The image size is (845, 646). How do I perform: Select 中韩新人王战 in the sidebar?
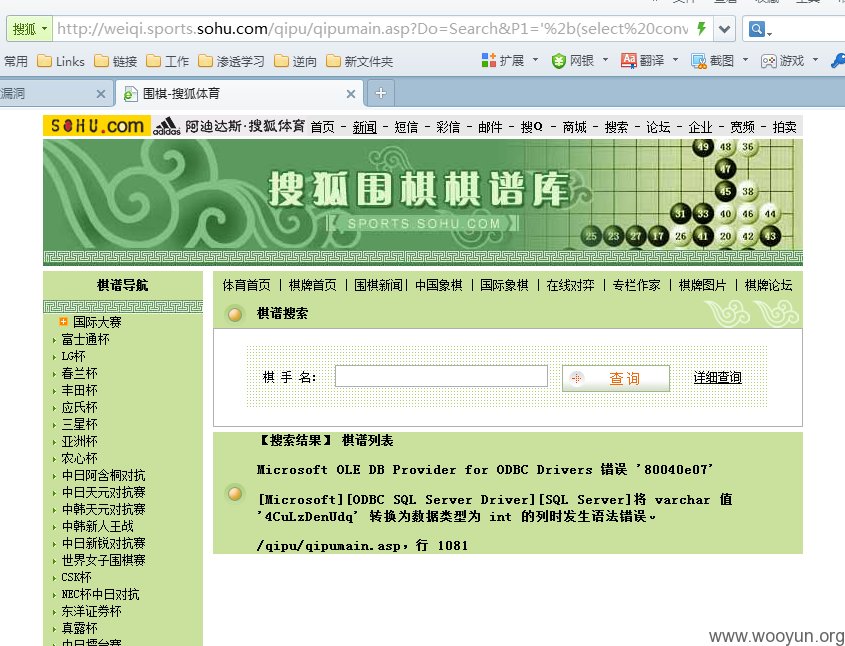pyautogui.click(x=98, y=526)
